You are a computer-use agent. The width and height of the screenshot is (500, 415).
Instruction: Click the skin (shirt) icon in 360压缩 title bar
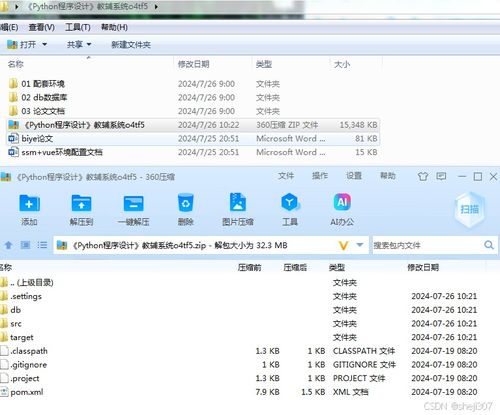(x=423, y=176)
